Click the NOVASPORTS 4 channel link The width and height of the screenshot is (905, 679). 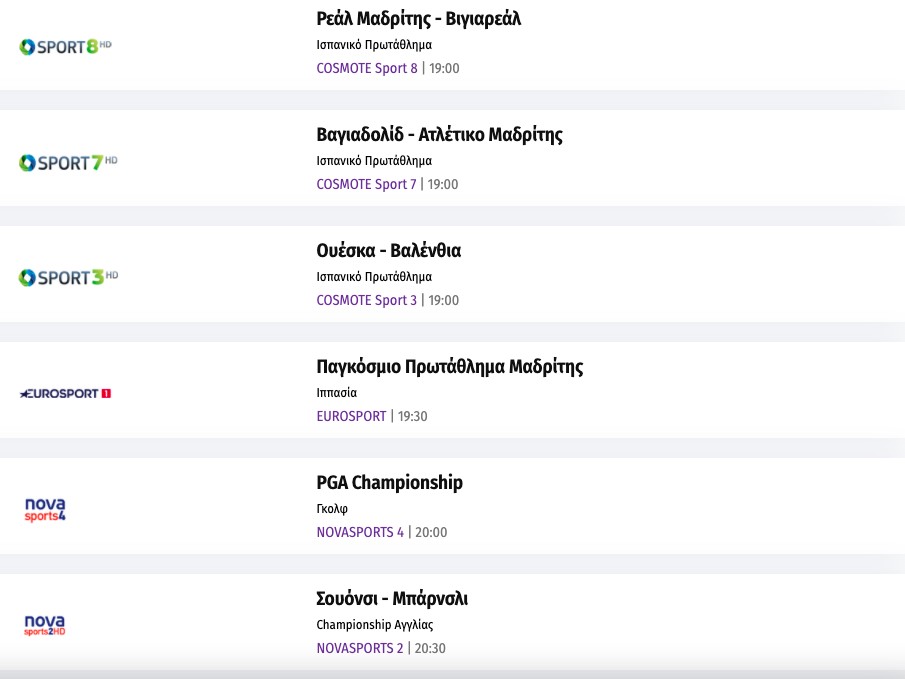point(360,532)
